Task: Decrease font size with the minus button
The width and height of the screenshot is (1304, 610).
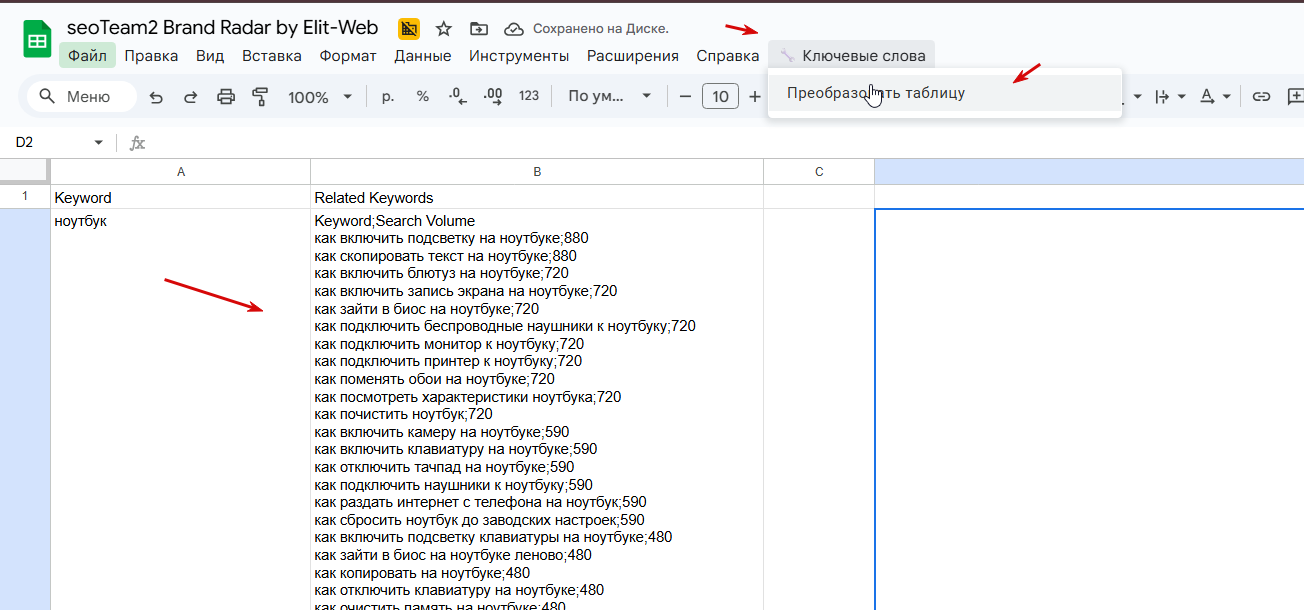Action: tap(685, 97)
